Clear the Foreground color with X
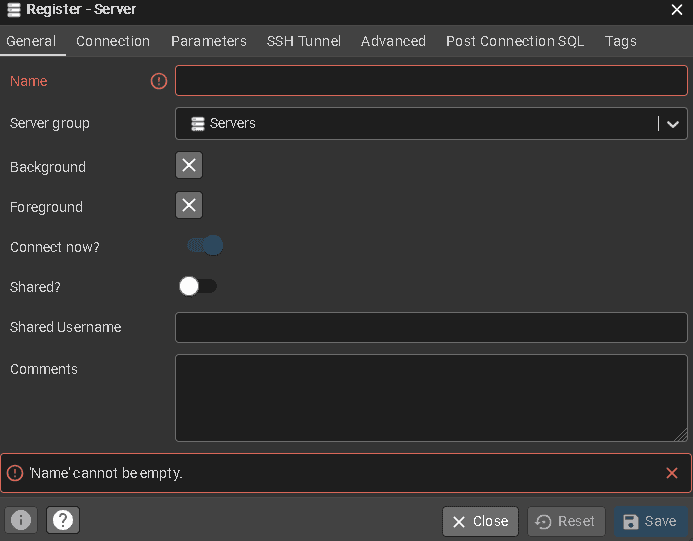The image size is (693, 541). pyautogui.click(x=189, y=206)
